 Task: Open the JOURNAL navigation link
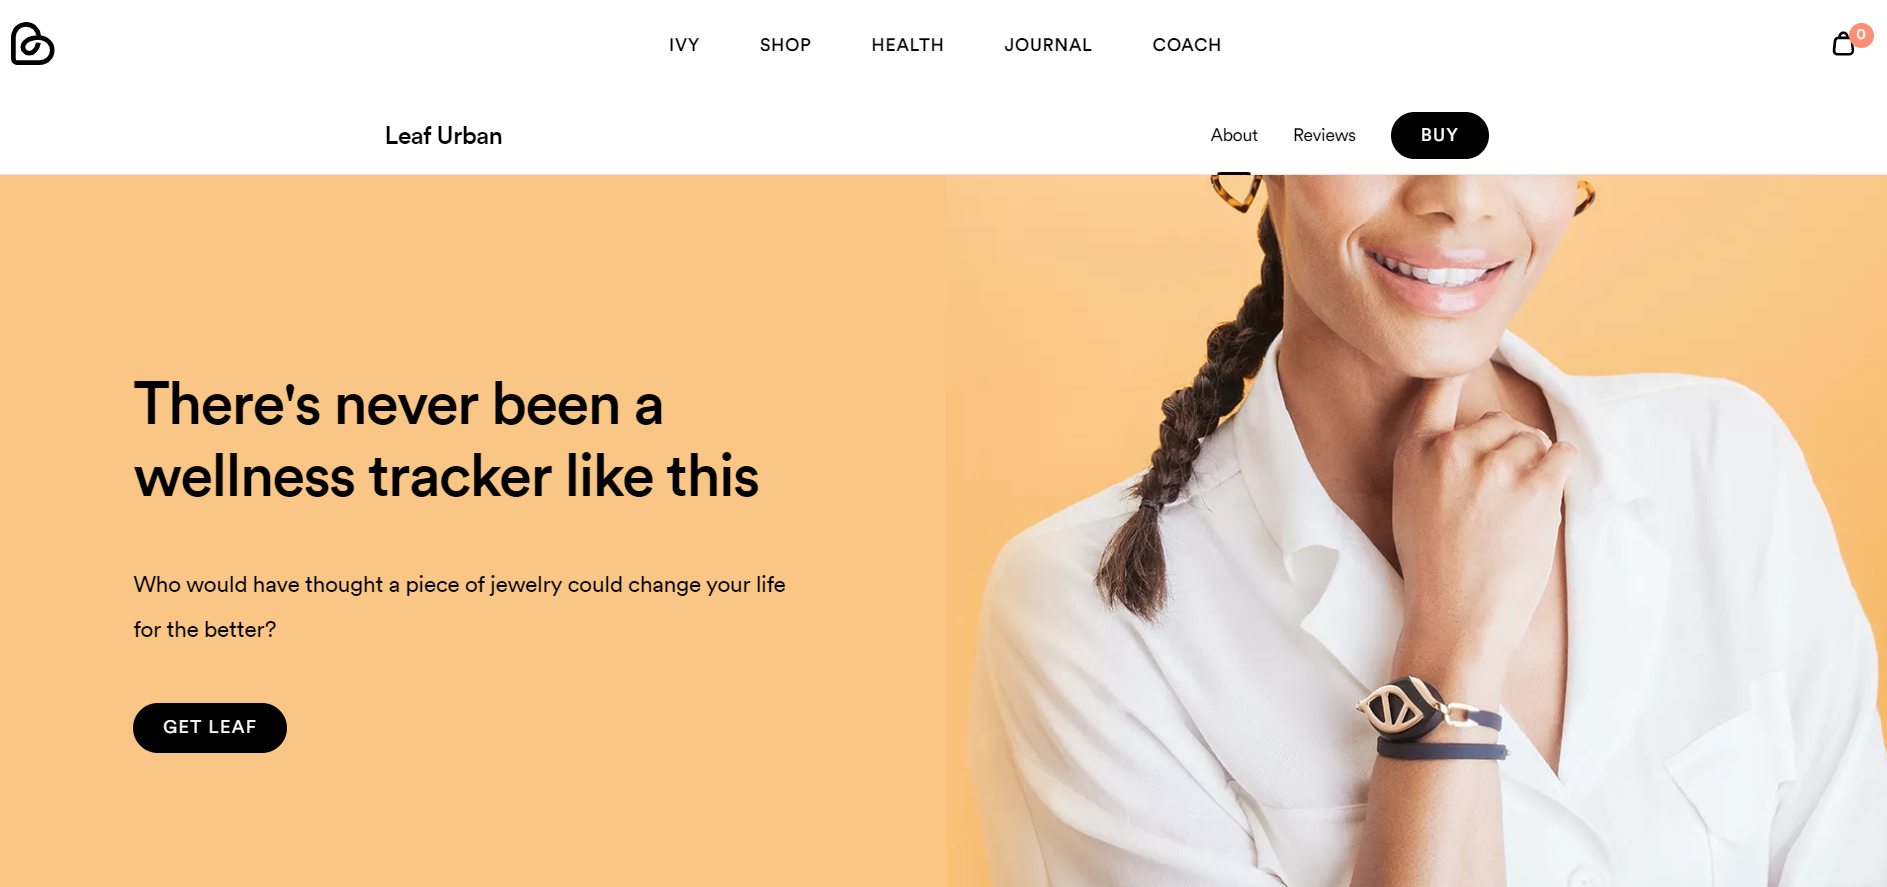click(x=1048, y=45)
